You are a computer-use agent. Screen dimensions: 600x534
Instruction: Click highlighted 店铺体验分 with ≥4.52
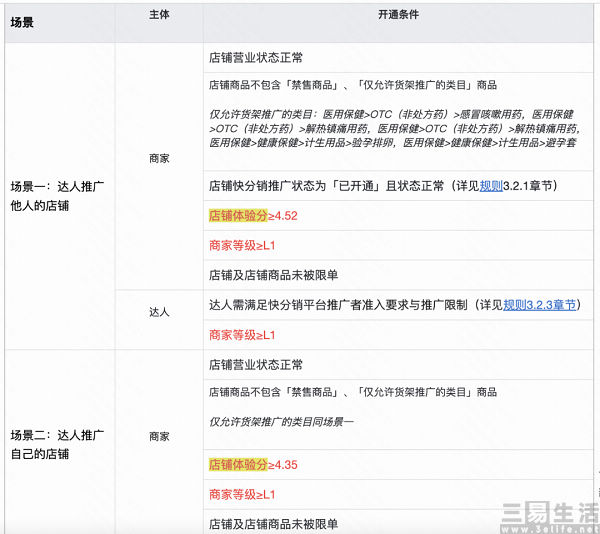[238, 215]
